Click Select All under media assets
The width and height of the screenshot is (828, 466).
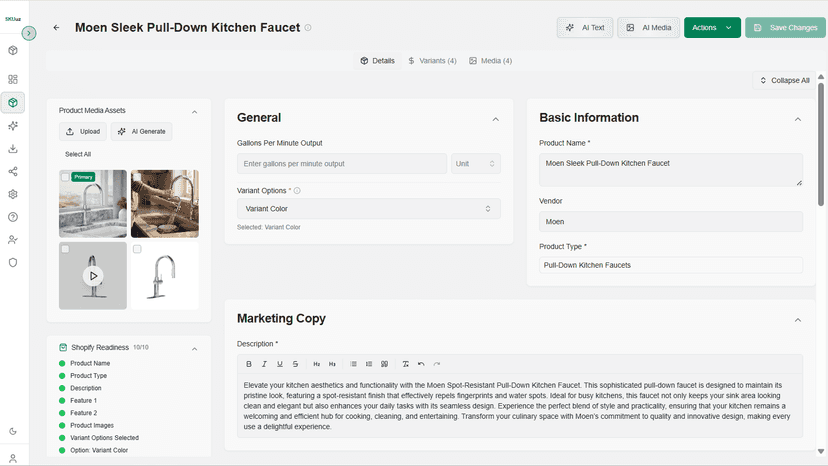tap(78, 154)
